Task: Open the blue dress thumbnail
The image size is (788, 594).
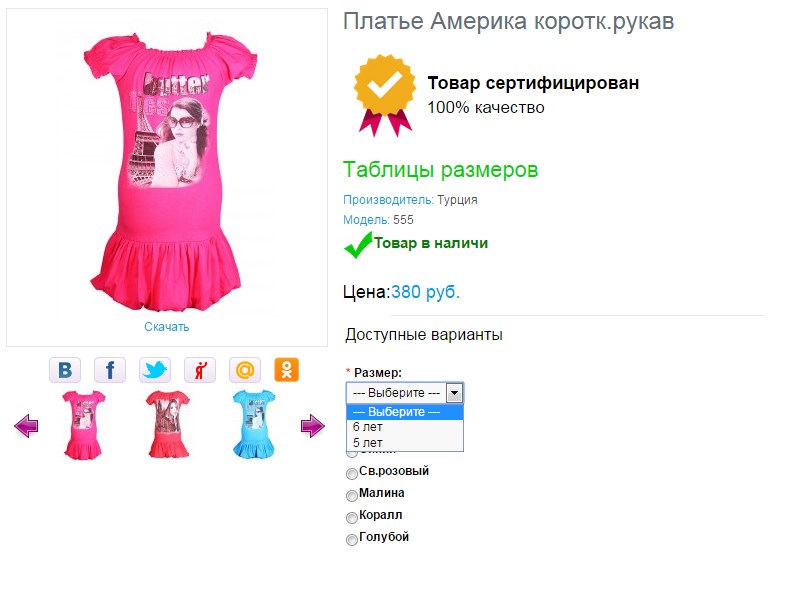Action: click(254, 425)
